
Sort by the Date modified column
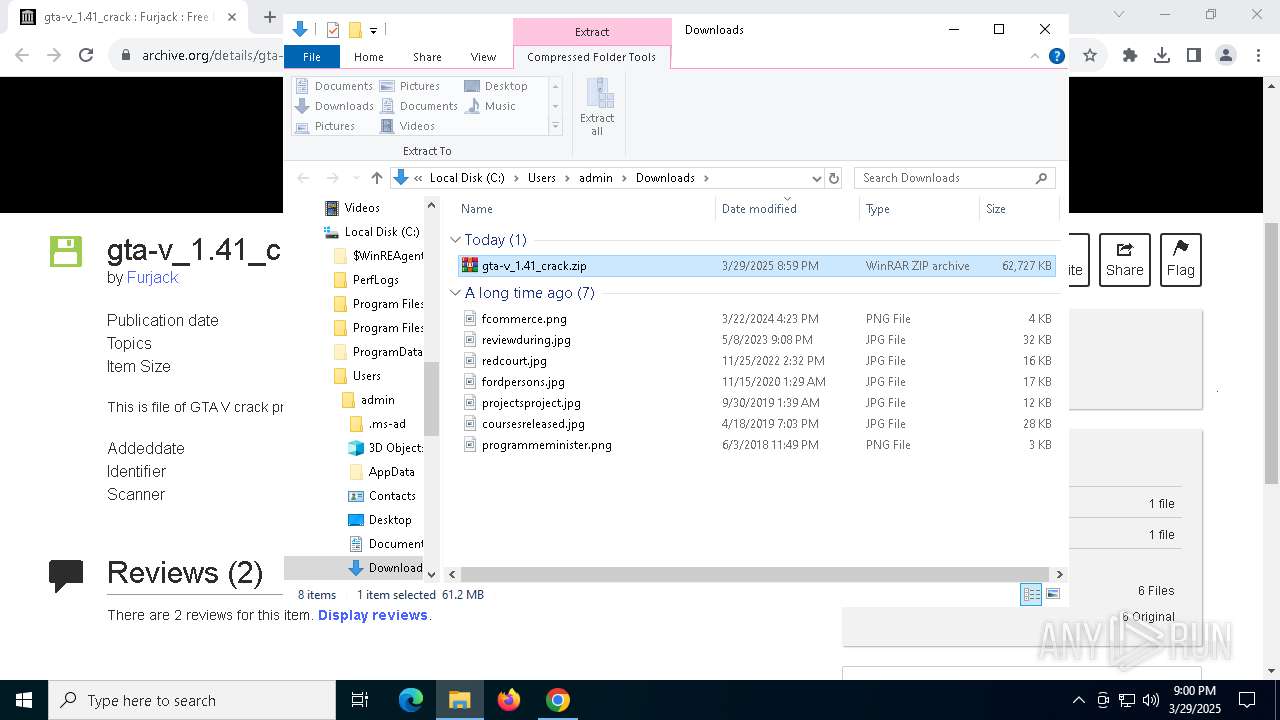click(788, 209)
